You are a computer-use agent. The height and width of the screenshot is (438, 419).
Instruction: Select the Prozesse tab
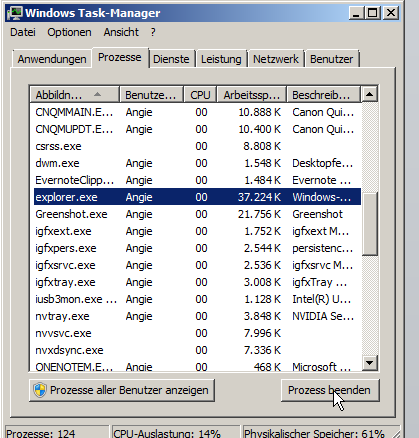point(120,57)
